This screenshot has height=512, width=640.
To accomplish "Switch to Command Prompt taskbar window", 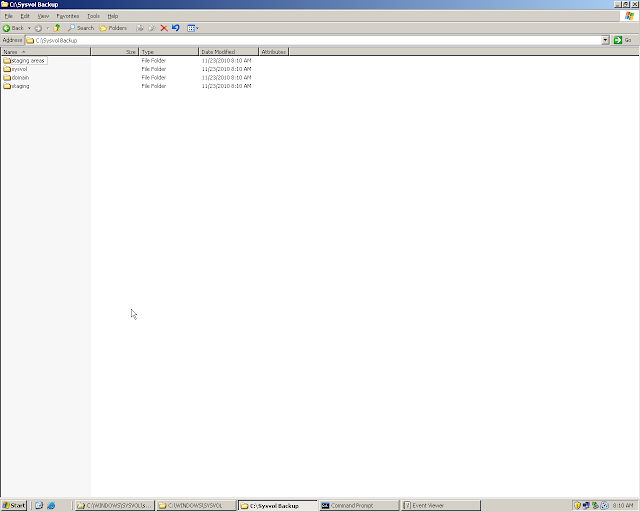I will click(x=359, y=505).
